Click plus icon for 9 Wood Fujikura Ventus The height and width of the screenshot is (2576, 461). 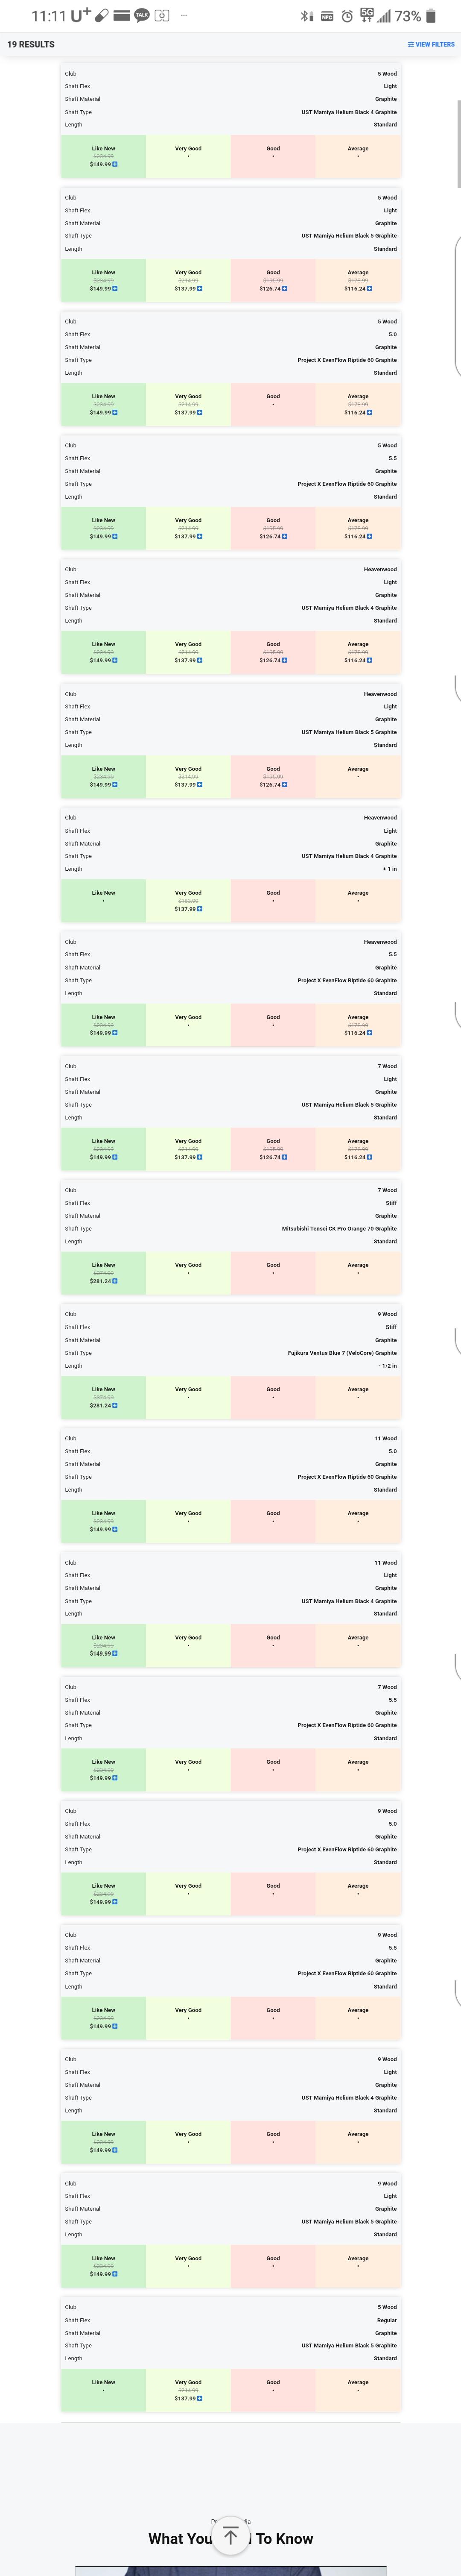pyautogui.click(x=115, y=1405)
